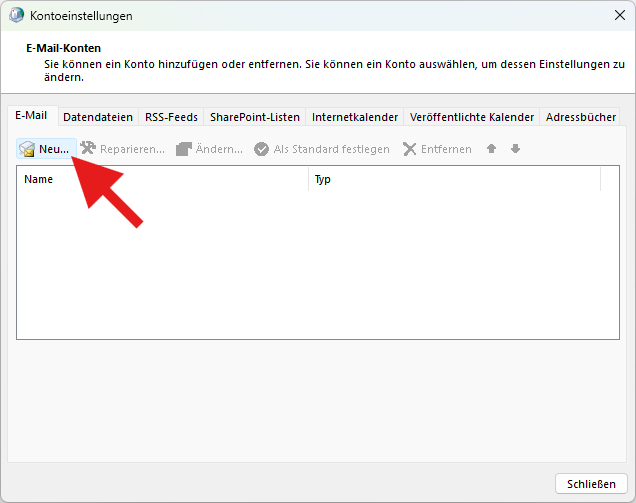Click the Reparieren wrench icon
Image resolution: width=636 pixels, height=503 pixels.
click(88, 149)
